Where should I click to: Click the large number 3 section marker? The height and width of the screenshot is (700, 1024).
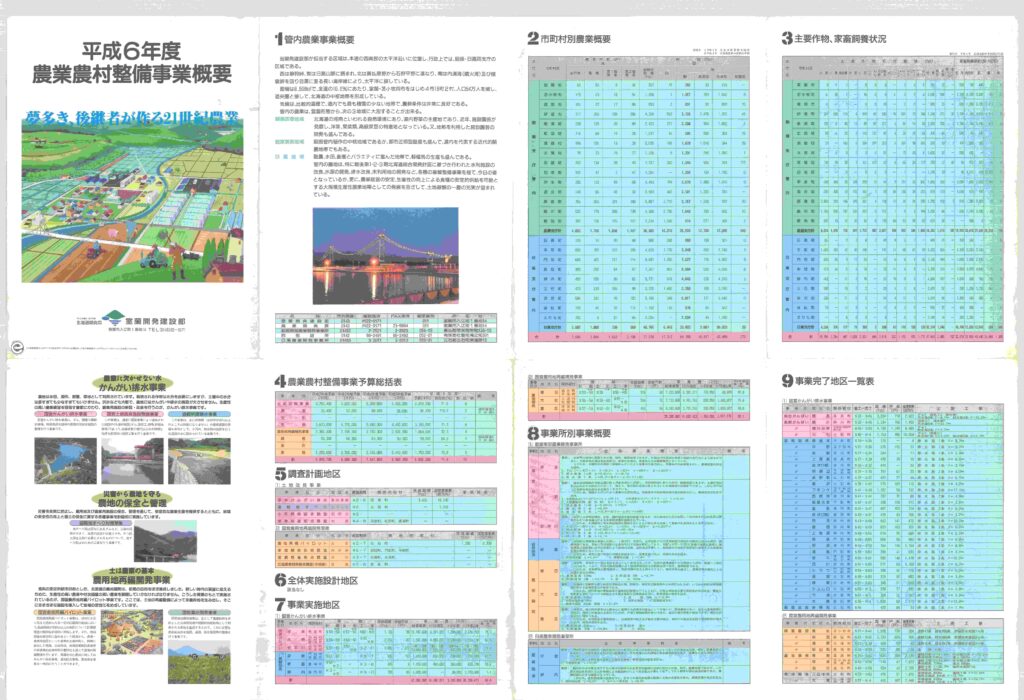point(787,40)
